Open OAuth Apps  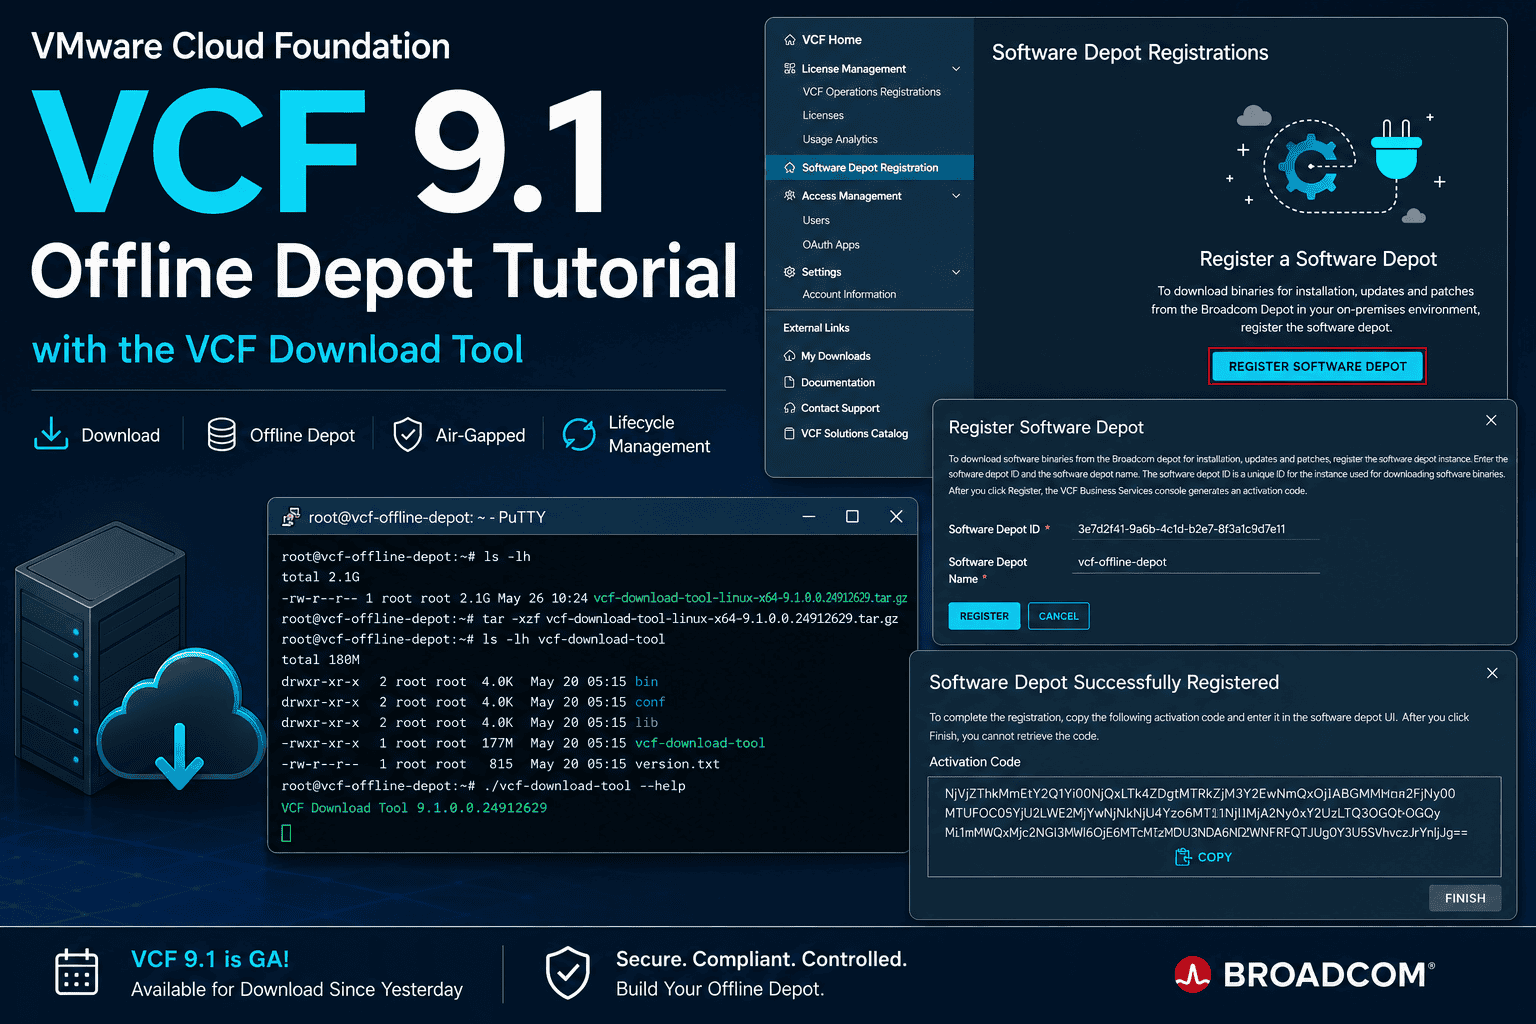pyautogui.click(x=831, y=245)
